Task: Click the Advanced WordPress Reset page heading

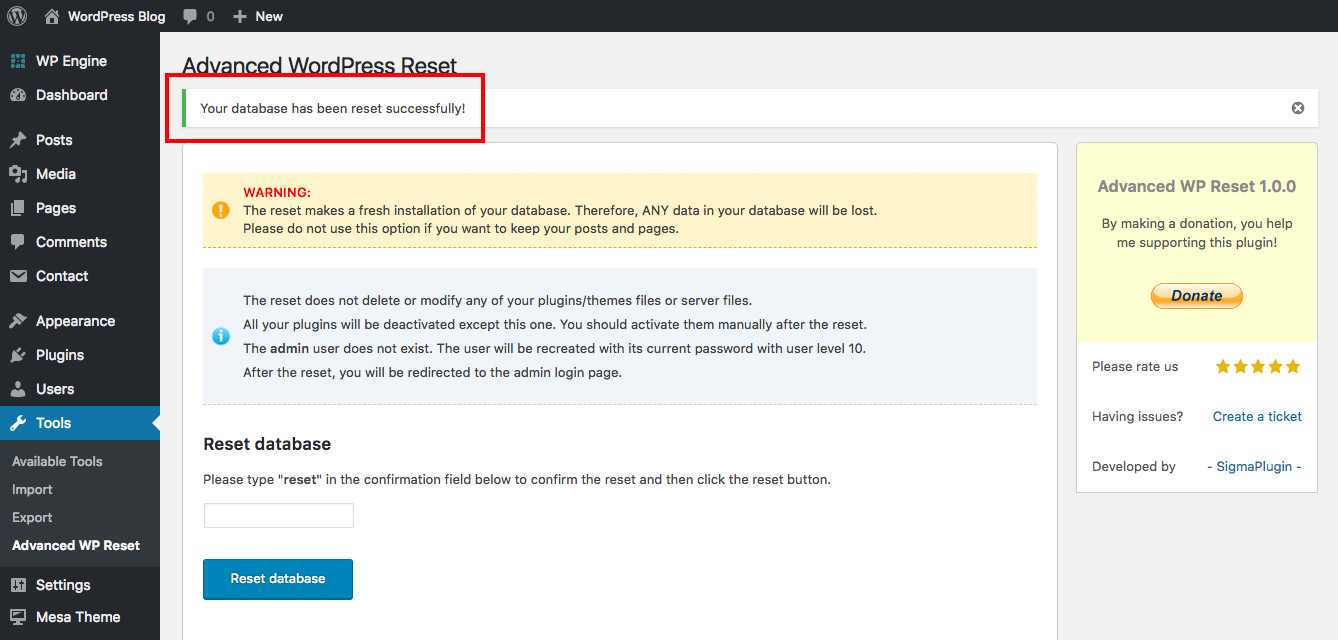Action: 320,66
